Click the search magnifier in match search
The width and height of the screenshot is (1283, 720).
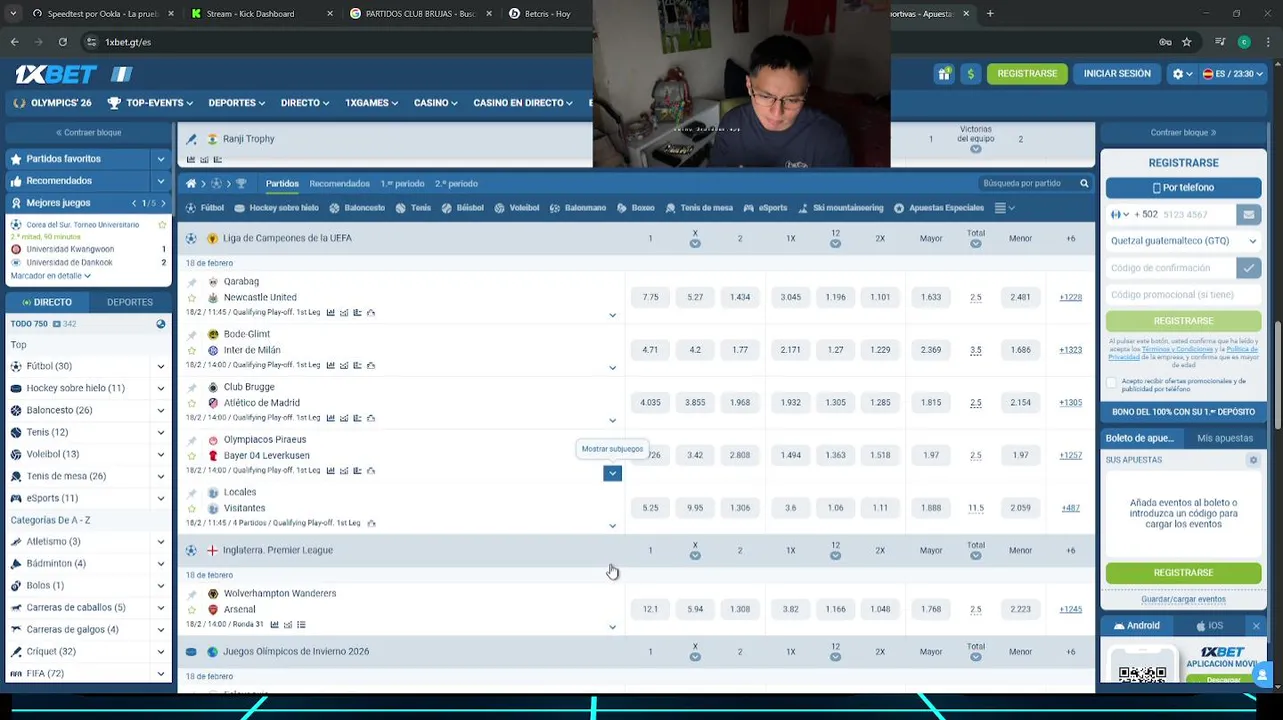[x=1084, y=184]
